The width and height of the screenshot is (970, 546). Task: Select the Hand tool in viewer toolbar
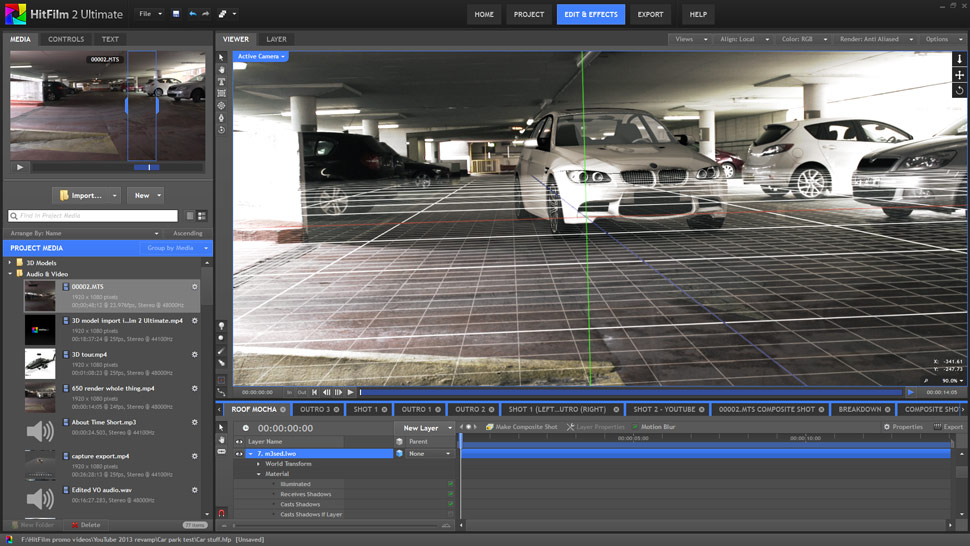point(222,70)
